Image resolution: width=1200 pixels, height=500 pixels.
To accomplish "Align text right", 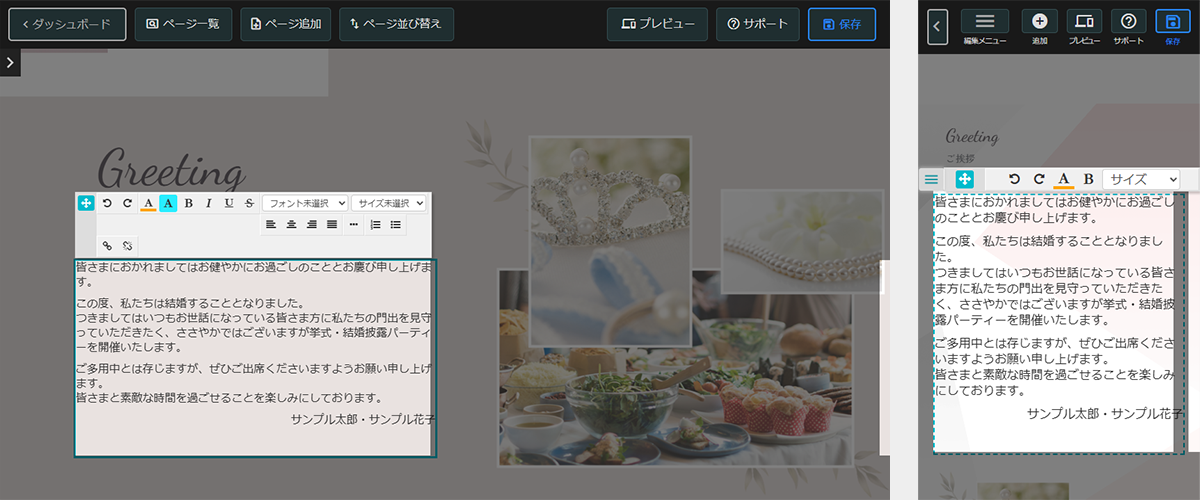I will pos(312,225).
